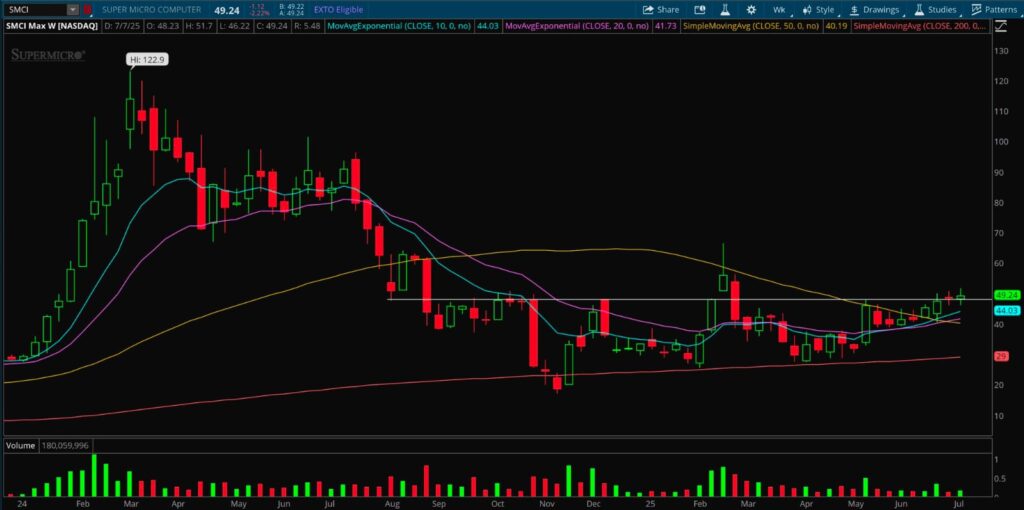Click the last price 49.24 in header
Screen dimensions: 1024x510
click(x=226, y=10)
